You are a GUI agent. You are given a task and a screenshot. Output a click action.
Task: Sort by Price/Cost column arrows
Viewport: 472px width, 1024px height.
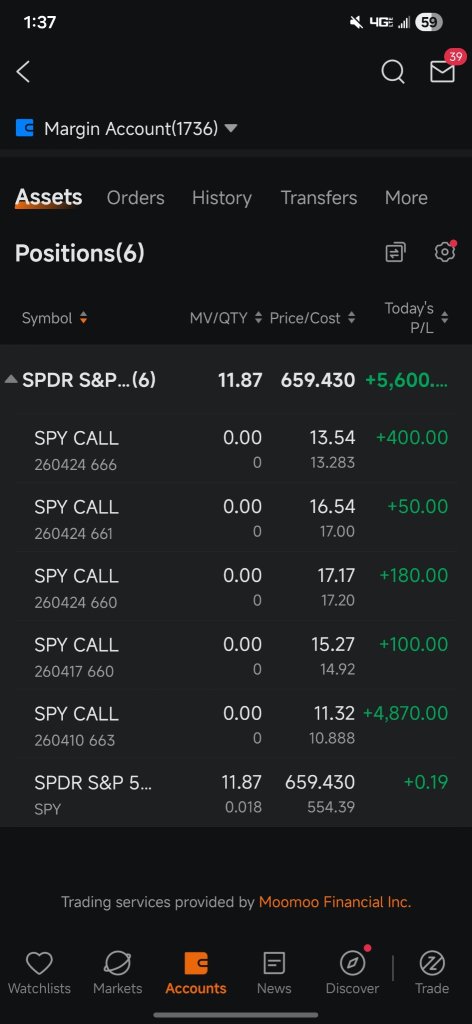coord(313,318)
